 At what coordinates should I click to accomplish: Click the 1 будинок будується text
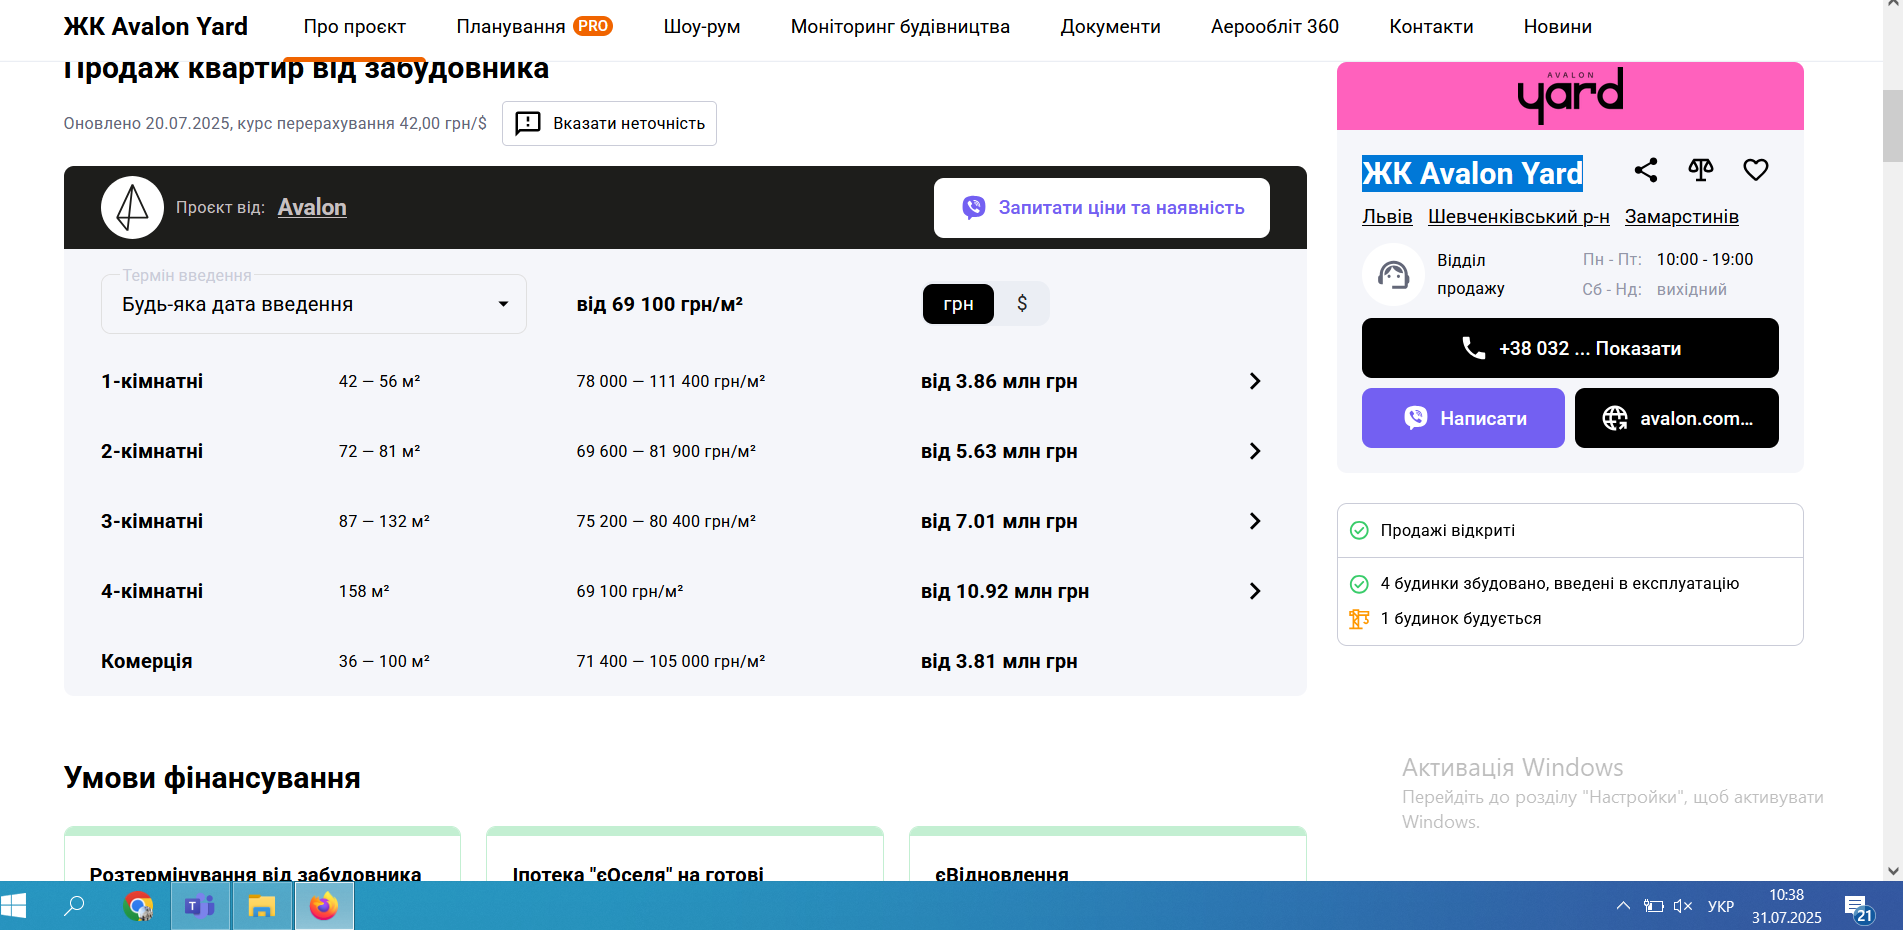click(1461, 618)
